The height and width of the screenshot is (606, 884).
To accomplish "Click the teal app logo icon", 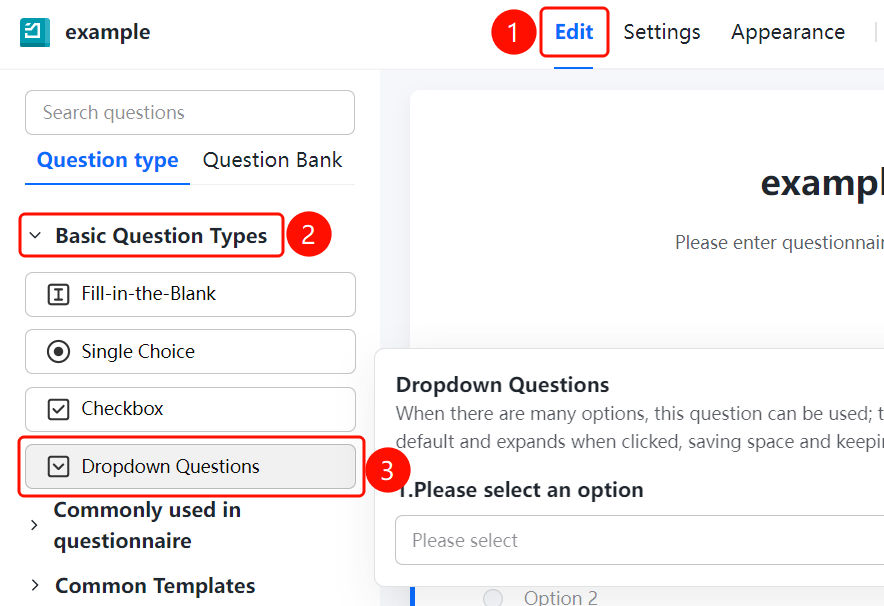I will click(x=35, y=32).
